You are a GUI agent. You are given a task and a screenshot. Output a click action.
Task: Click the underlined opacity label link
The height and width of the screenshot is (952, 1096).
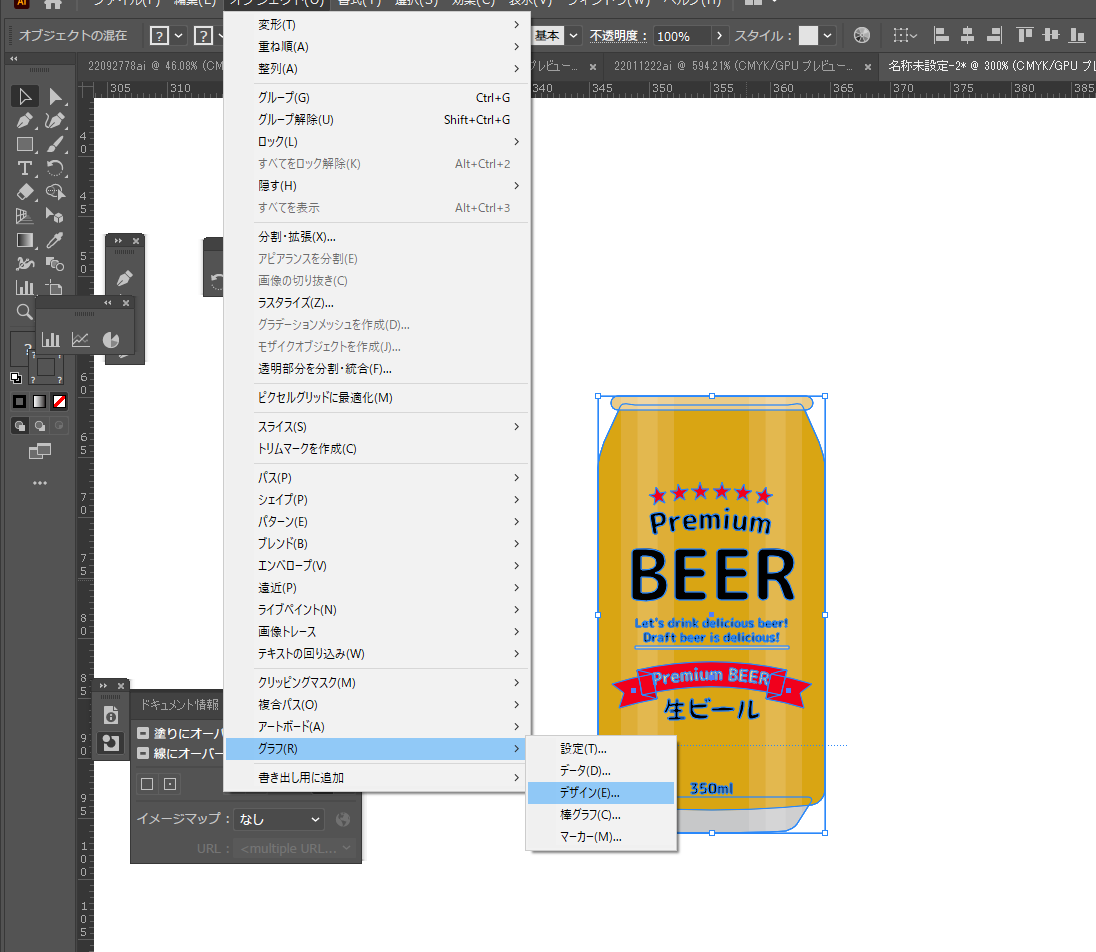point(617,36)
